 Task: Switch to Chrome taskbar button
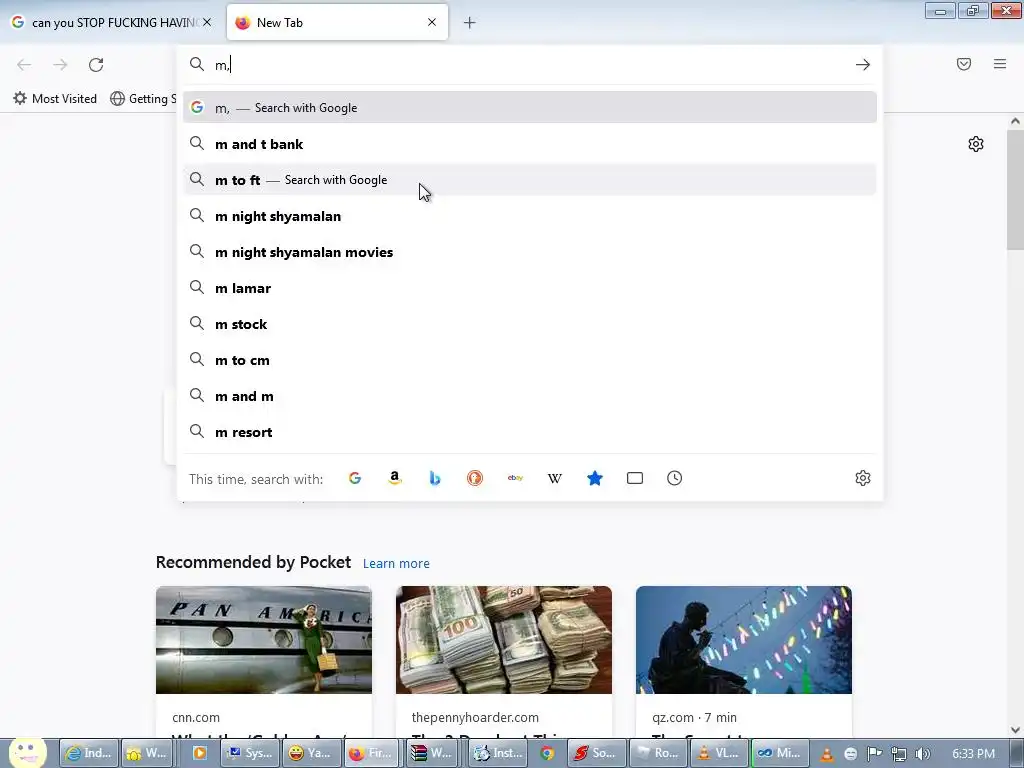click(547, 753)
